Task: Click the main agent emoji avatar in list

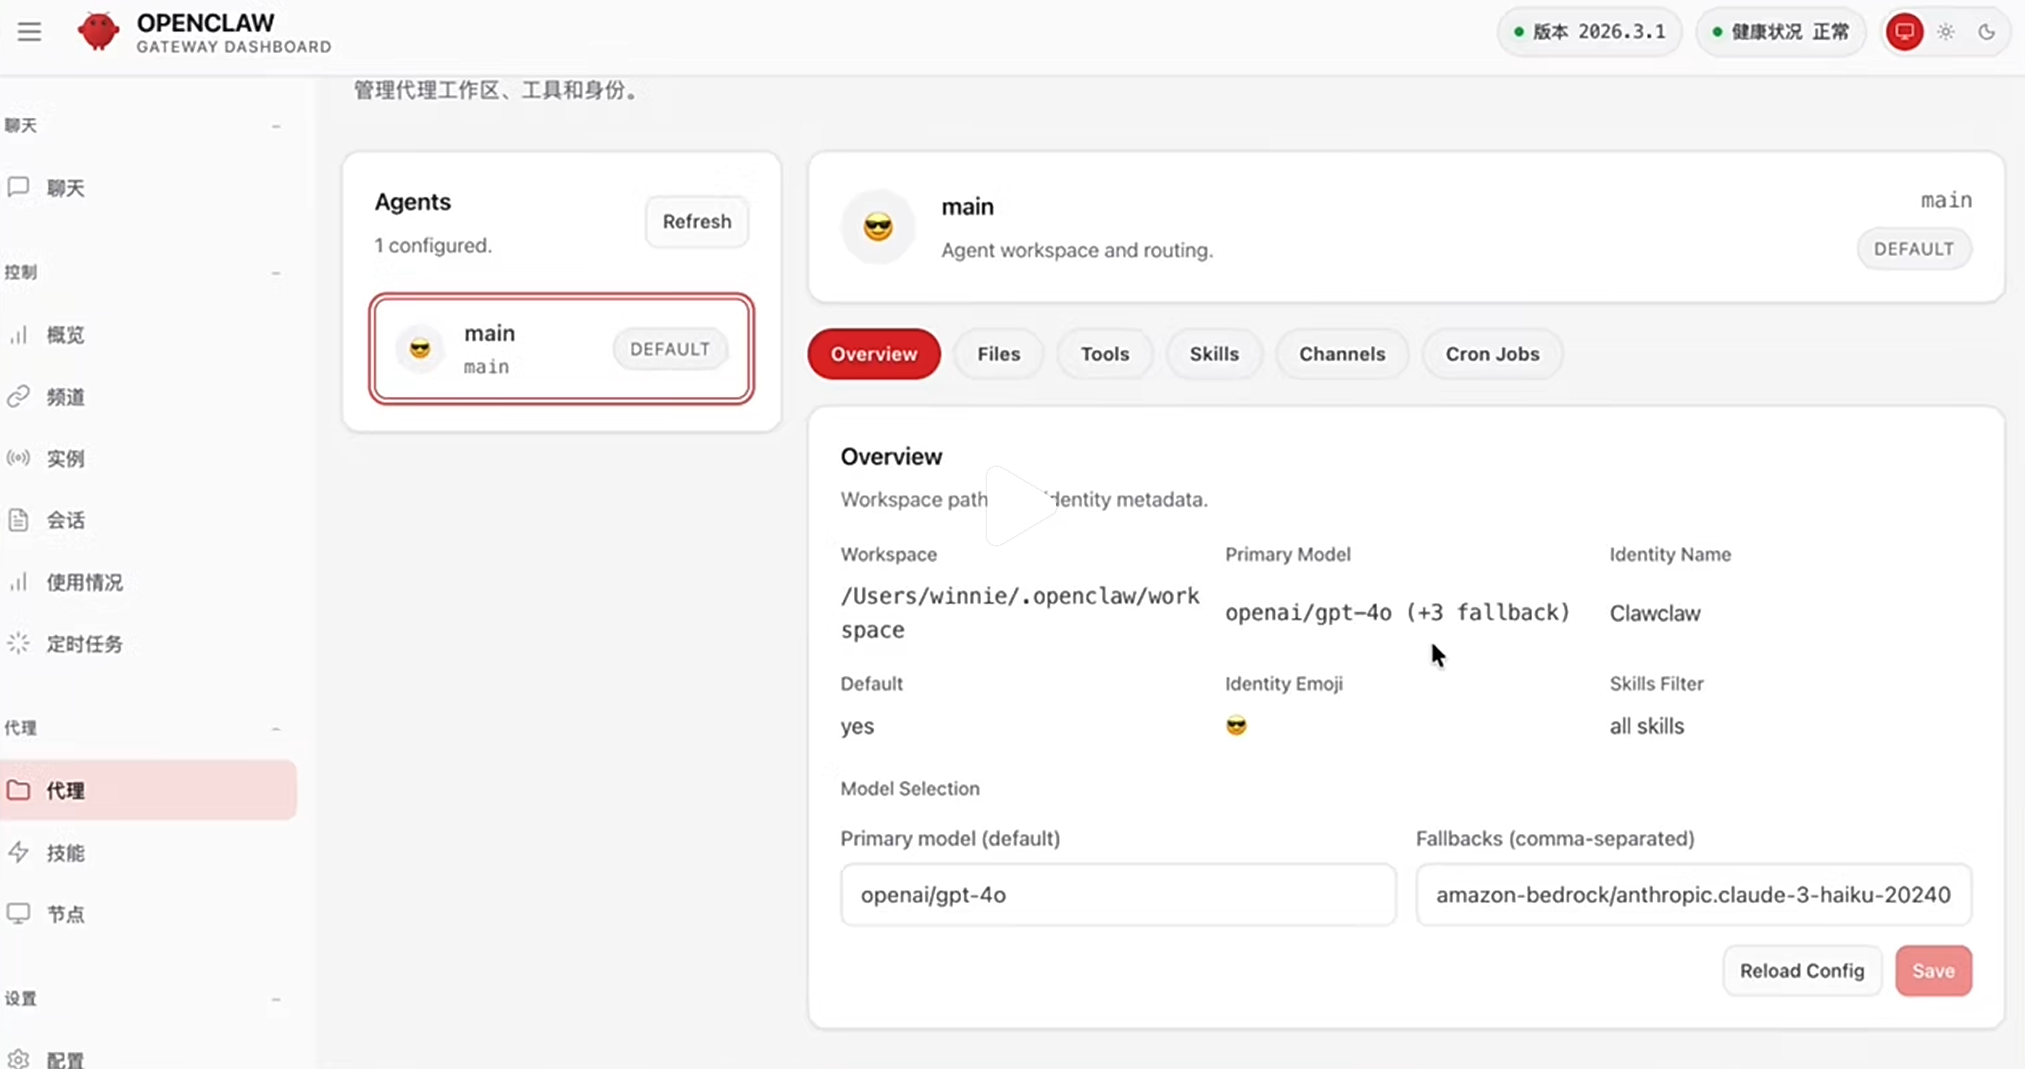Action: (420, 349)
